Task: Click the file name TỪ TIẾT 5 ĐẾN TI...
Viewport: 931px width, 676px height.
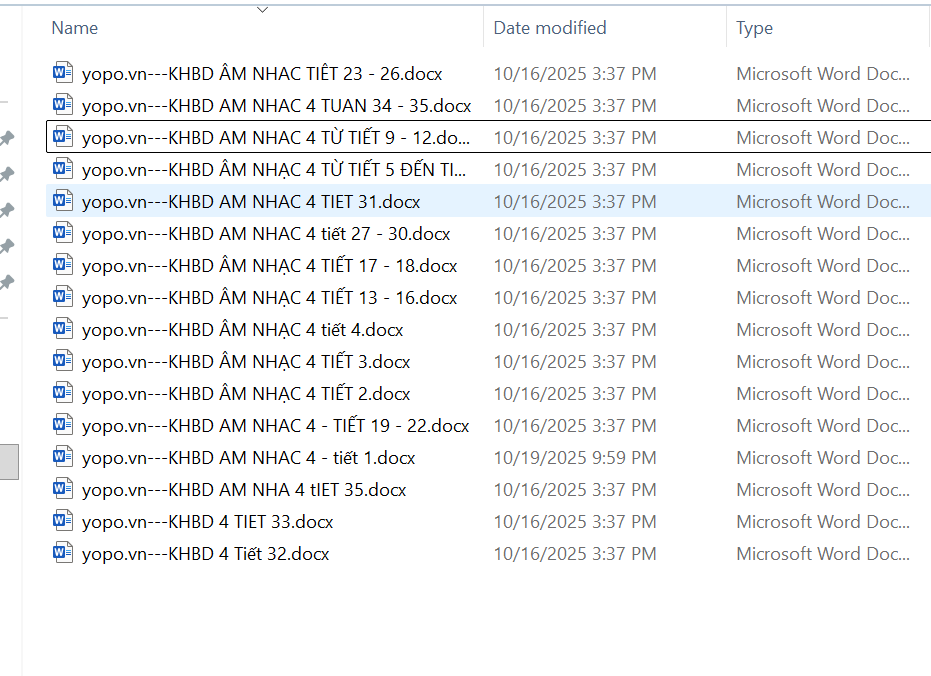Action: [x=273, y=170]
